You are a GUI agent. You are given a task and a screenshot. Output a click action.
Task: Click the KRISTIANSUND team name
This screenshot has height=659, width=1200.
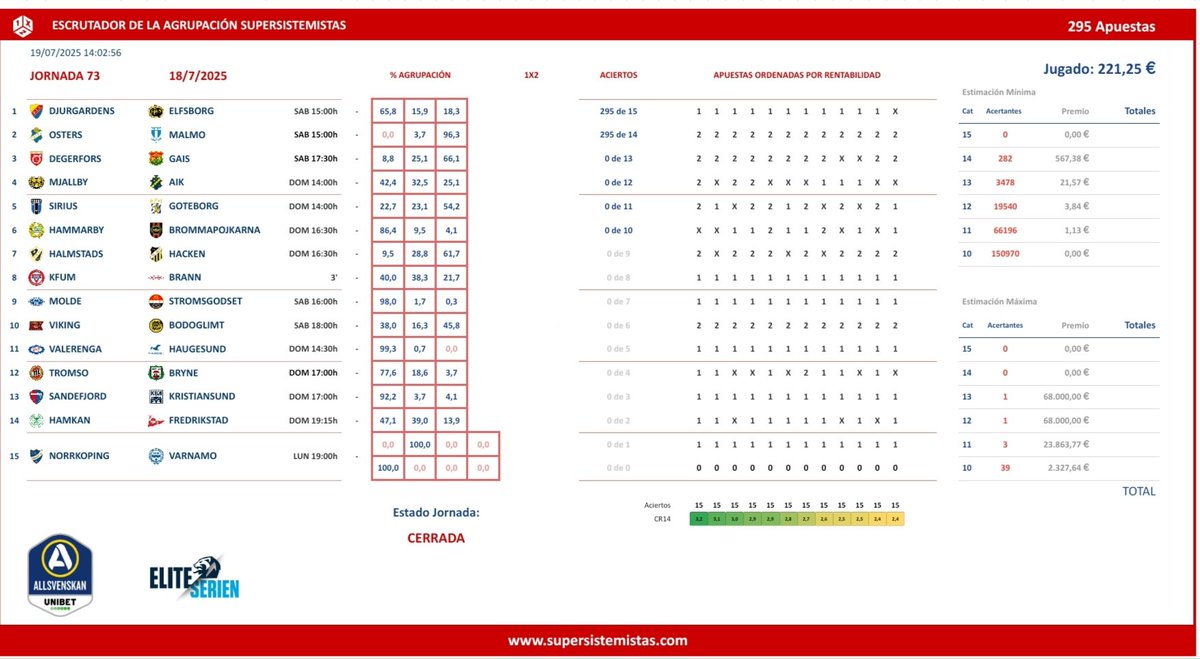coord(201,397)
